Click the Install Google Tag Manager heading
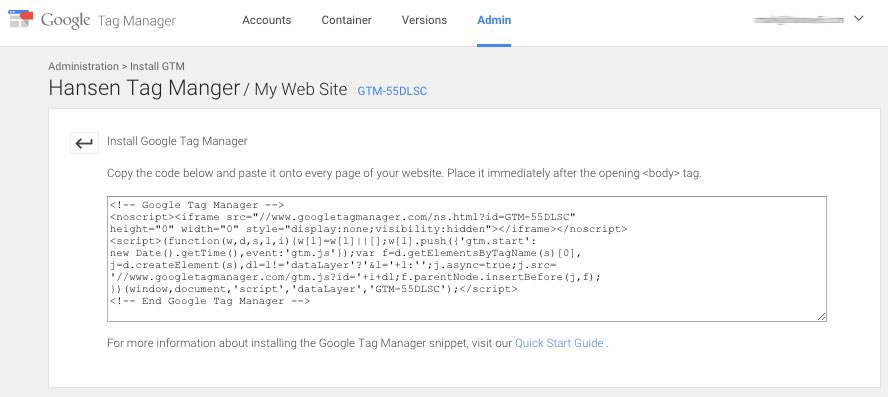The height and width of the screenshot is (397, 888). (x=177, y=141)
